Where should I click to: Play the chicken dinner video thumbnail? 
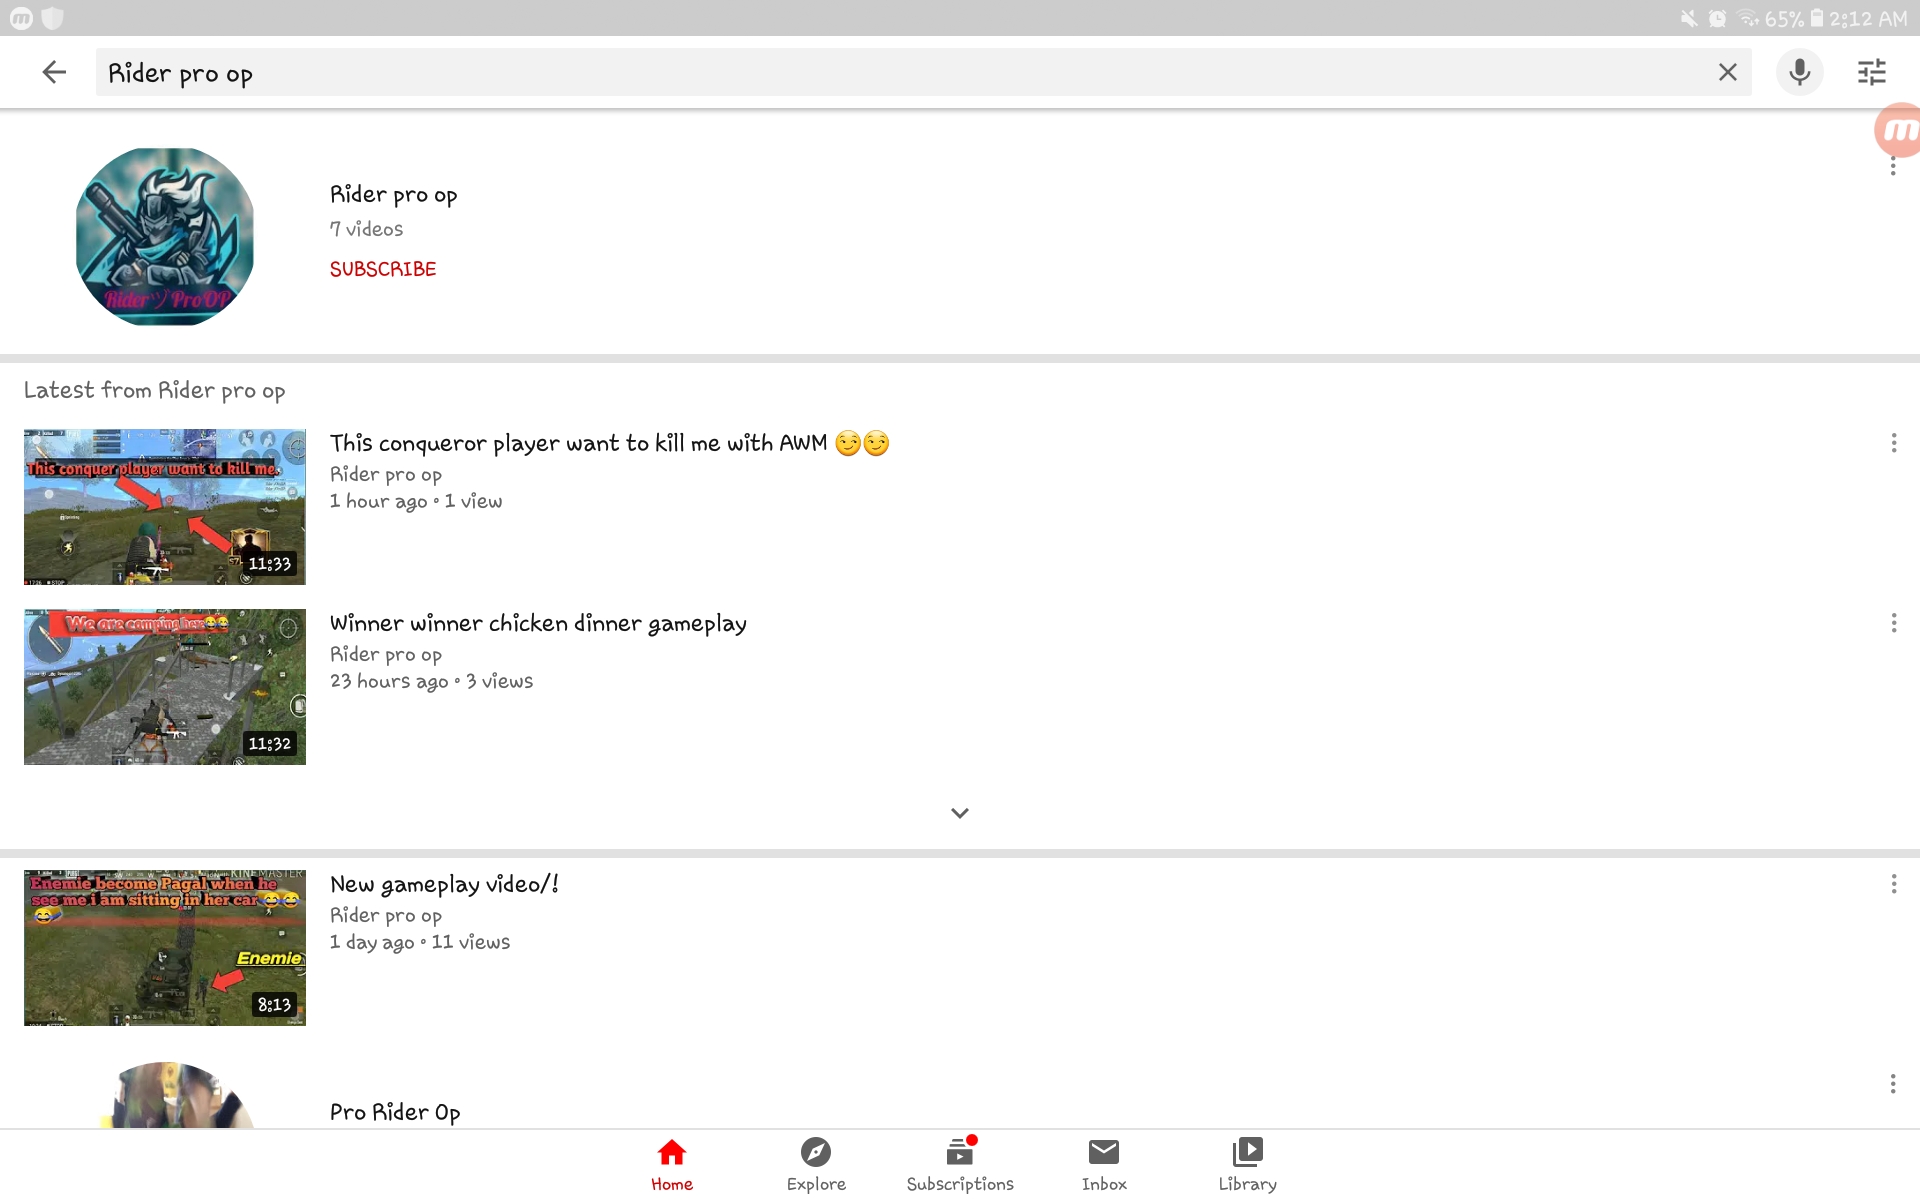[x=165, y=687]
